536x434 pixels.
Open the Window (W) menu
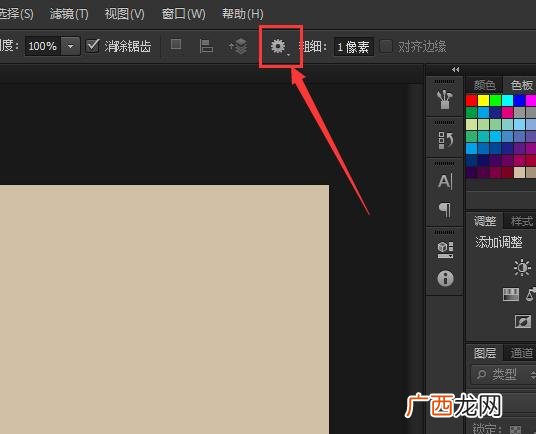point(183,14)
